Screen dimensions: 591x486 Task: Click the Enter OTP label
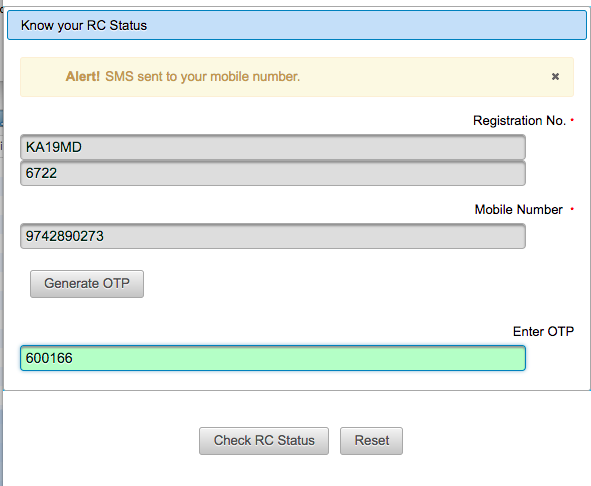tap(543, 331)
